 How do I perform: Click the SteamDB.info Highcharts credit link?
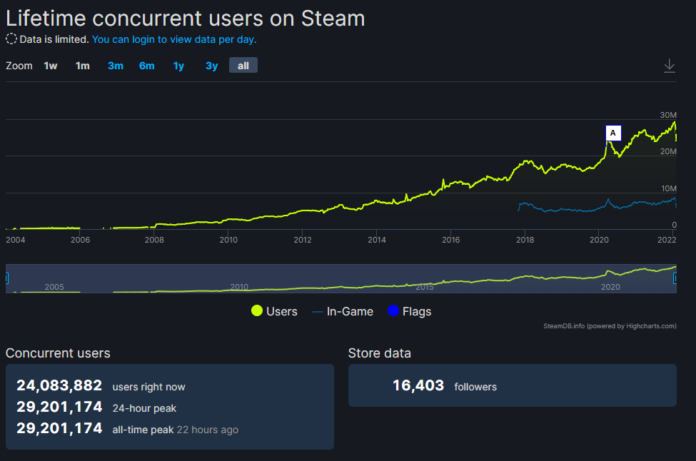(x=610, y=326)
